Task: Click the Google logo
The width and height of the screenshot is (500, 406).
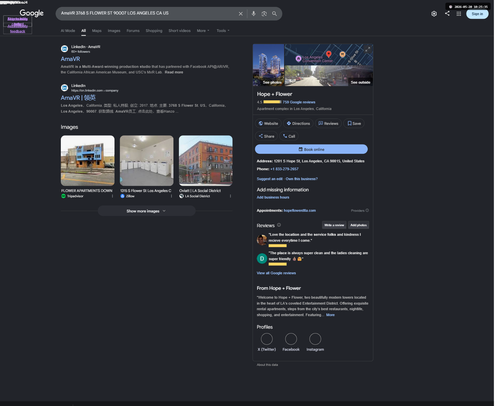Action: pyautogui.click(x=31, y=13)
